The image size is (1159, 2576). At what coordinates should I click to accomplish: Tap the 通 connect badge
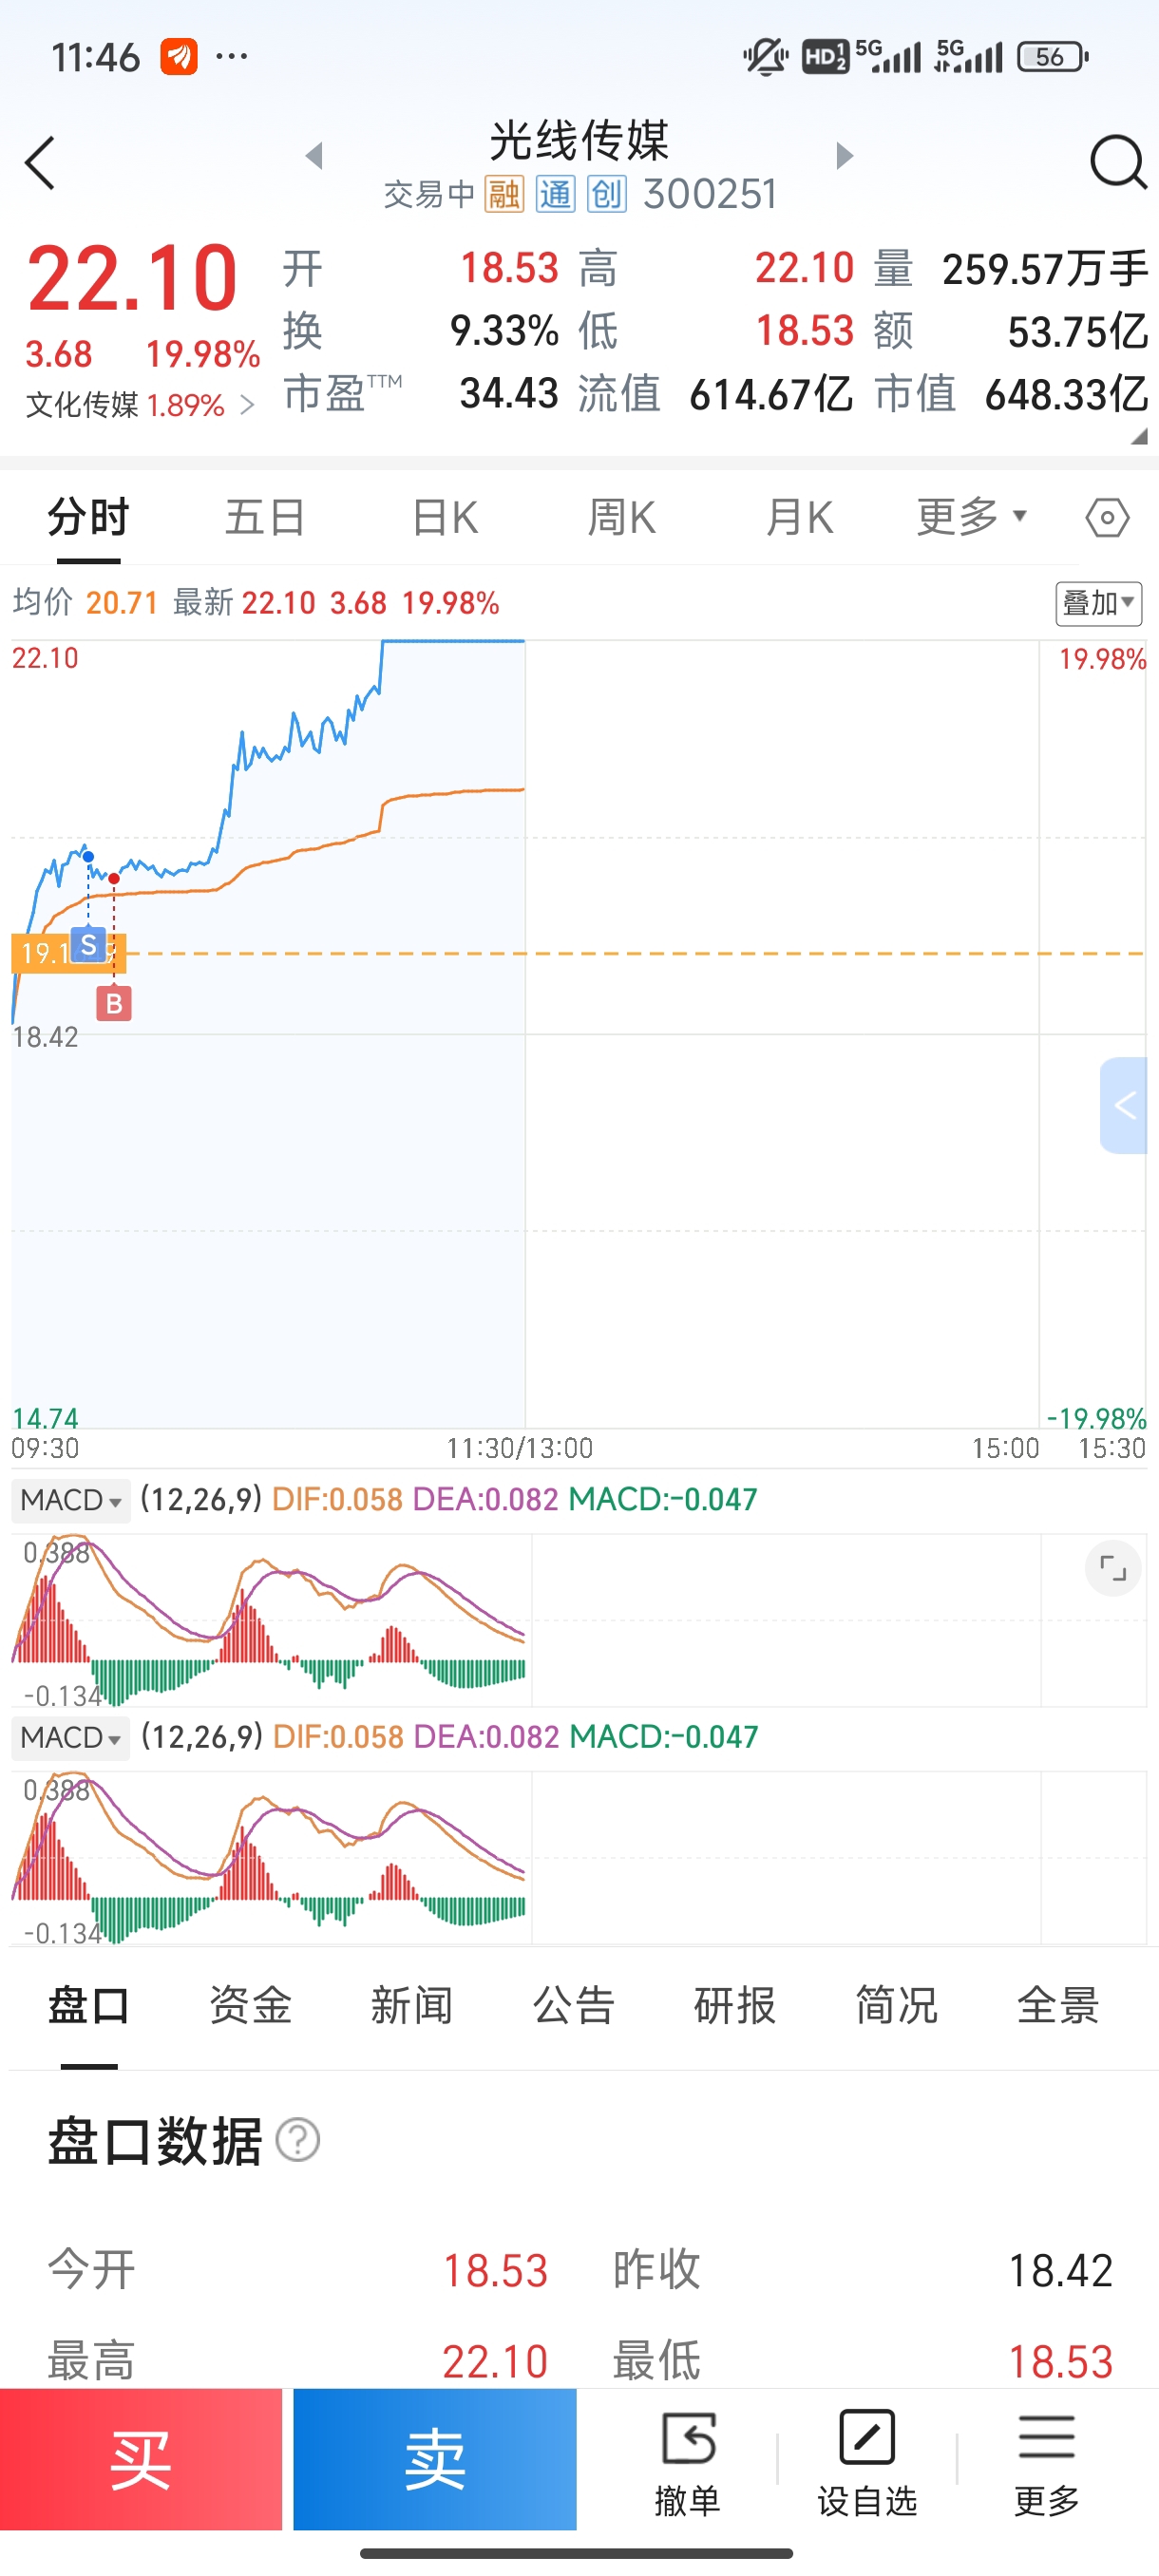coord(555,194)
